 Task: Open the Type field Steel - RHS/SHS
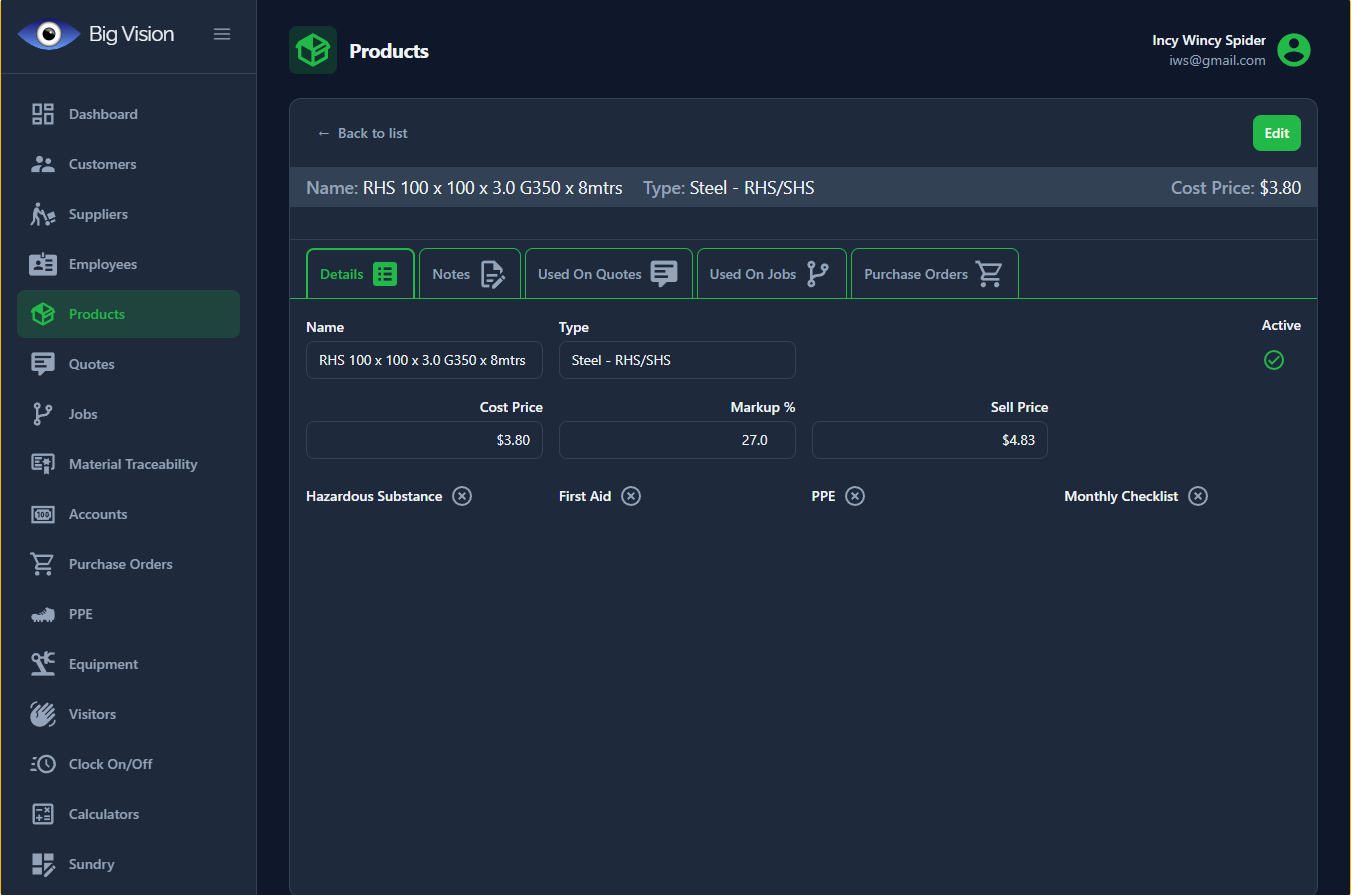677,360
